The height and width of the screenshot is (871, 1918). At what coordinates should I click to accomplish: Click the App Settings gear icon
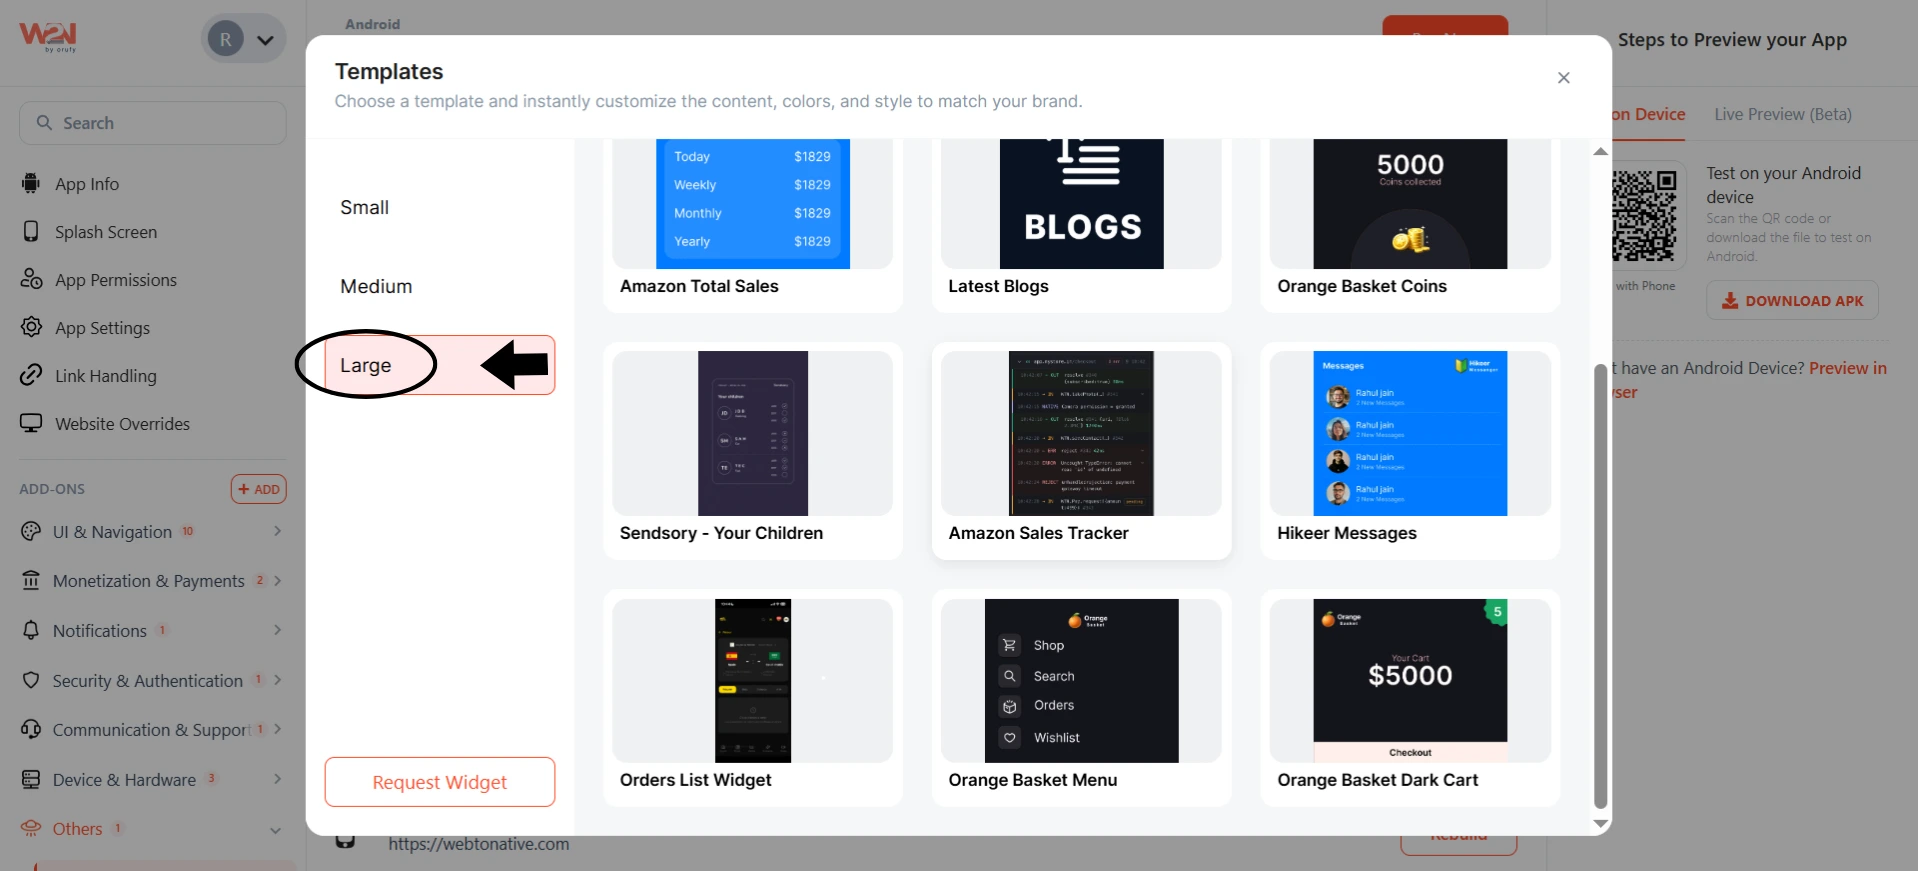31,327
